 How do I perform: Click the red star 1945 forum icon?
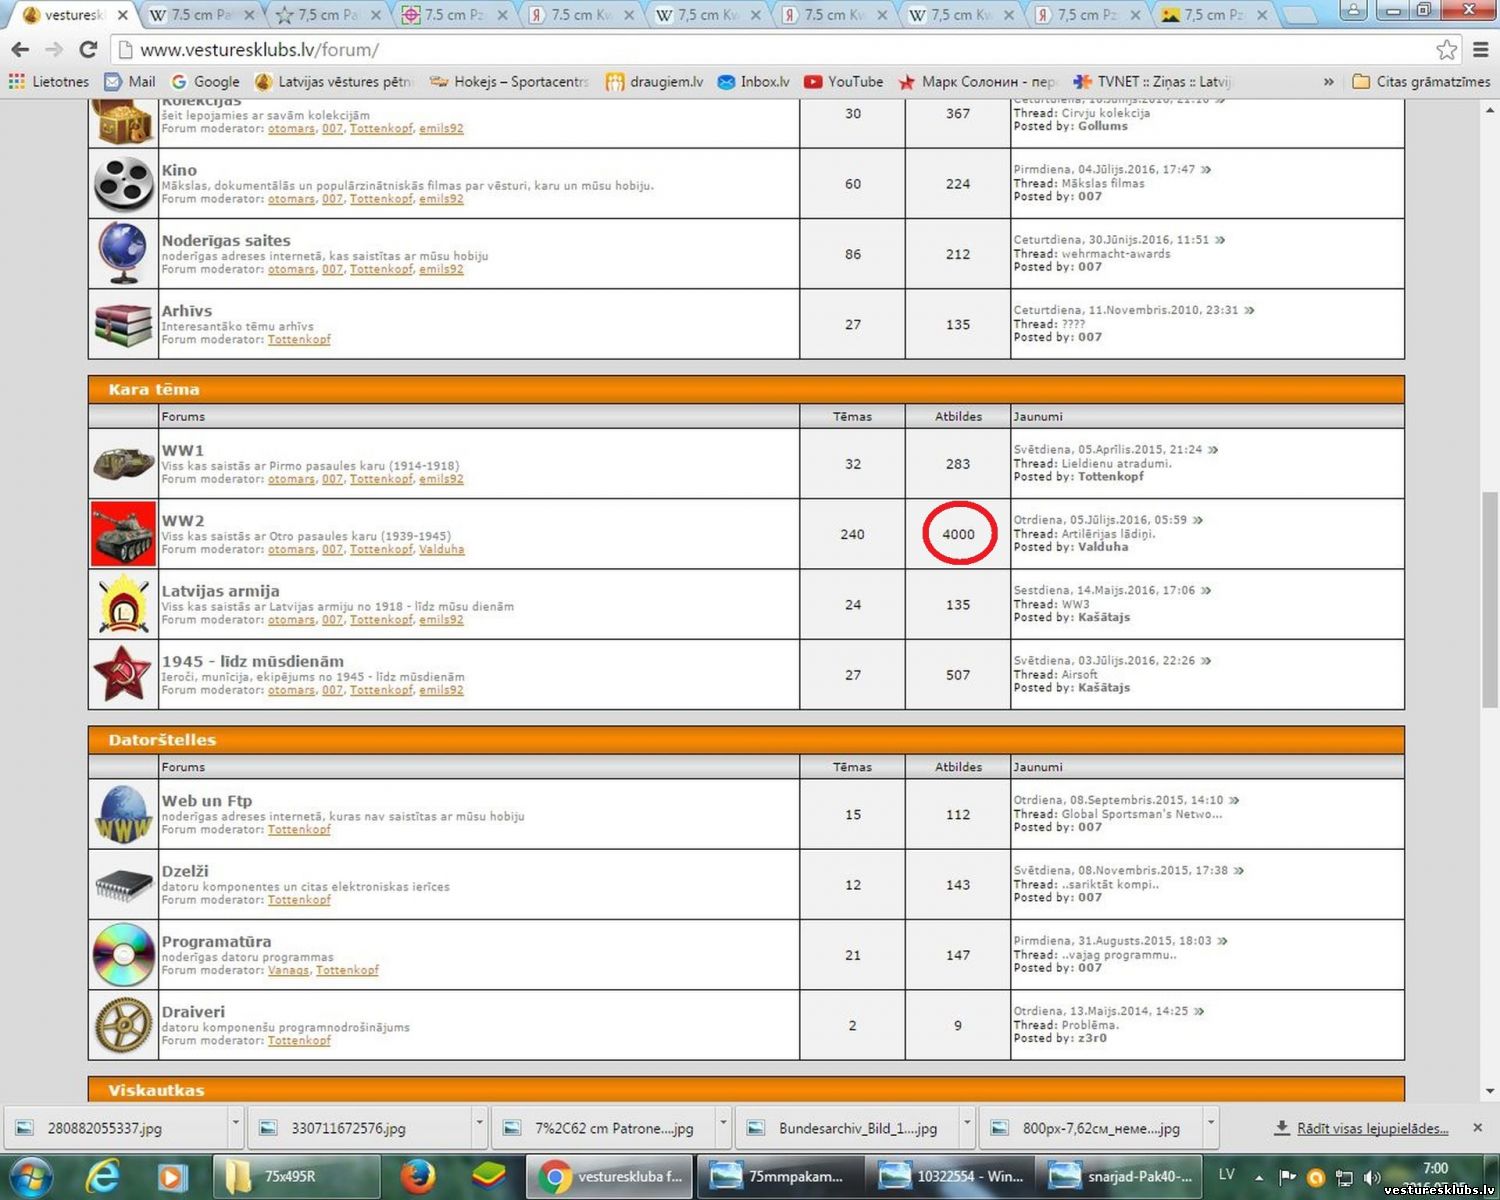pos(122,674)
